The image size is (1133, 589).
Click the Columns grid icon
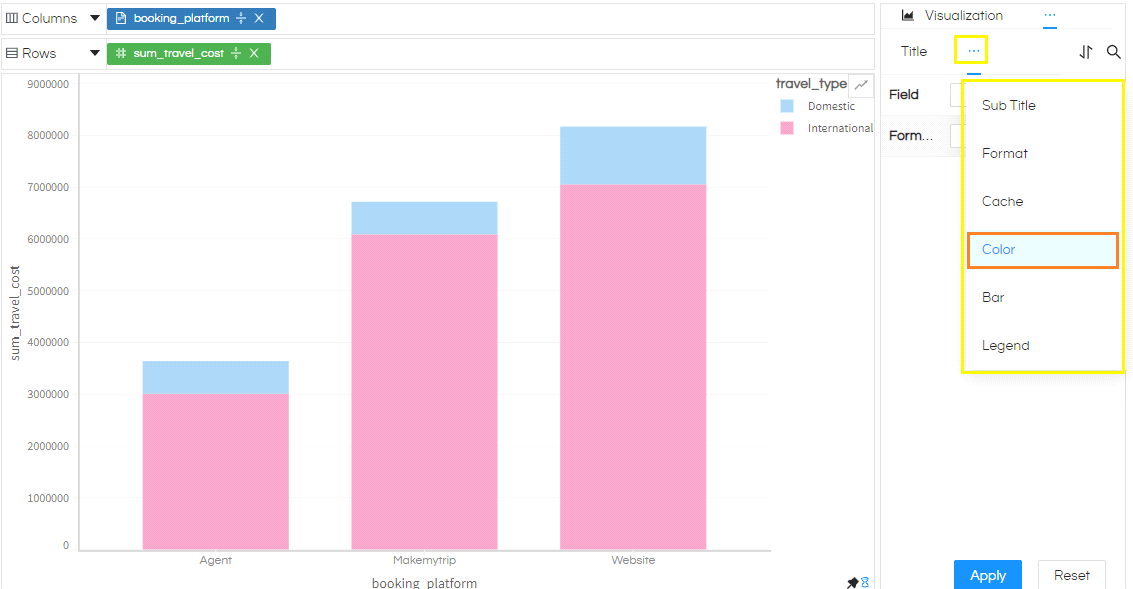[x=12, y=18]
